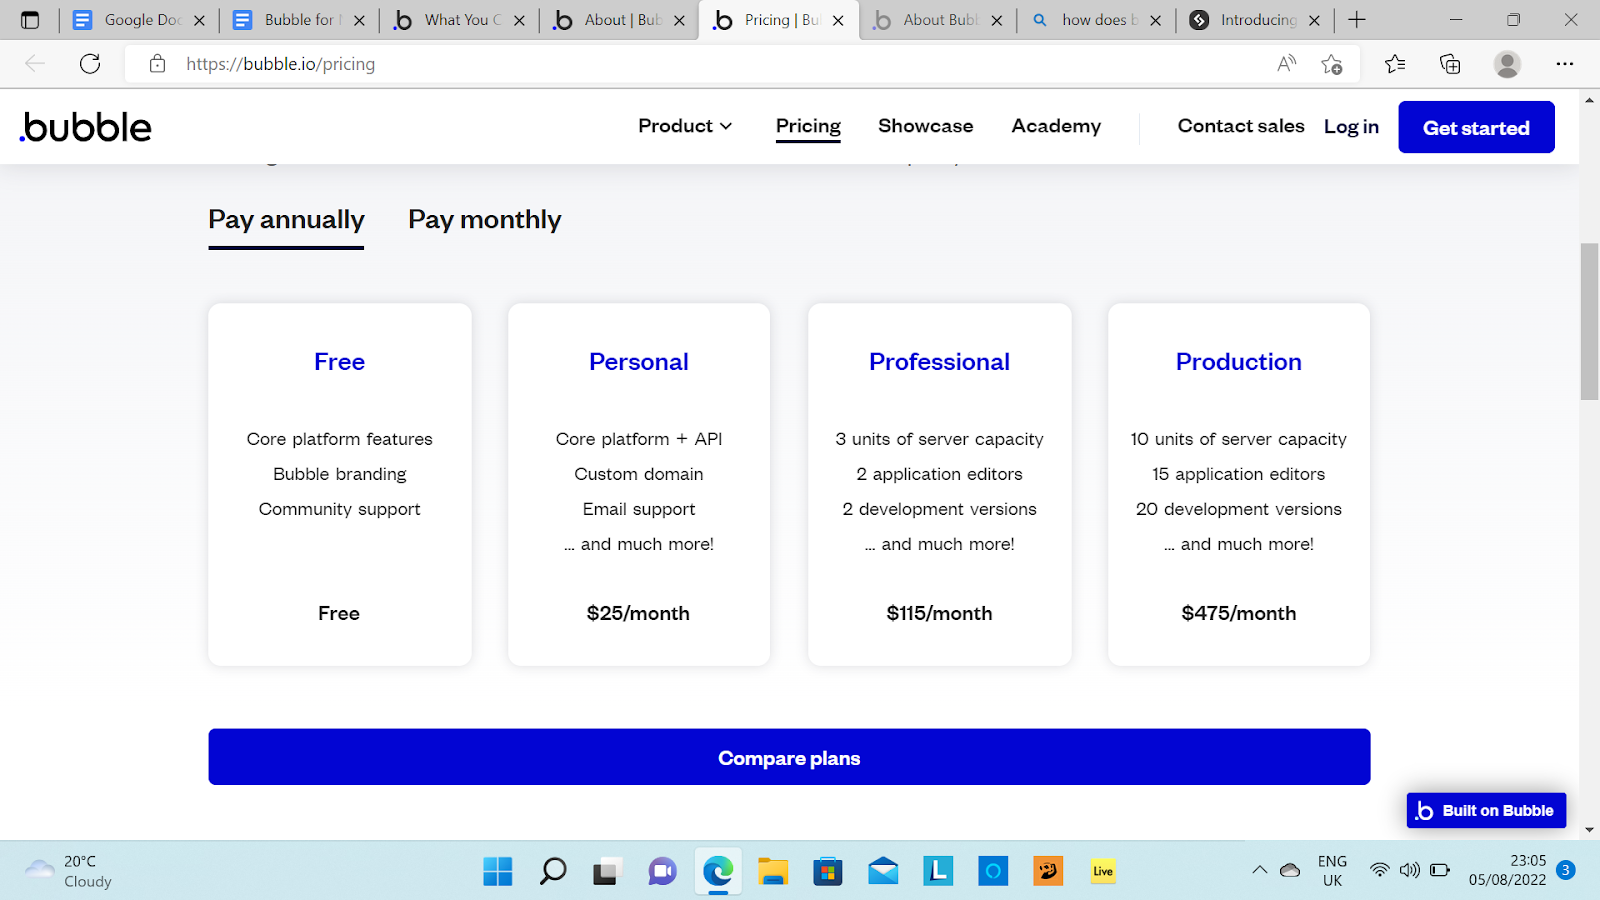Click the Built on Bubble badge
This screenshot has width=1600, height=900.
point(1486,810)
